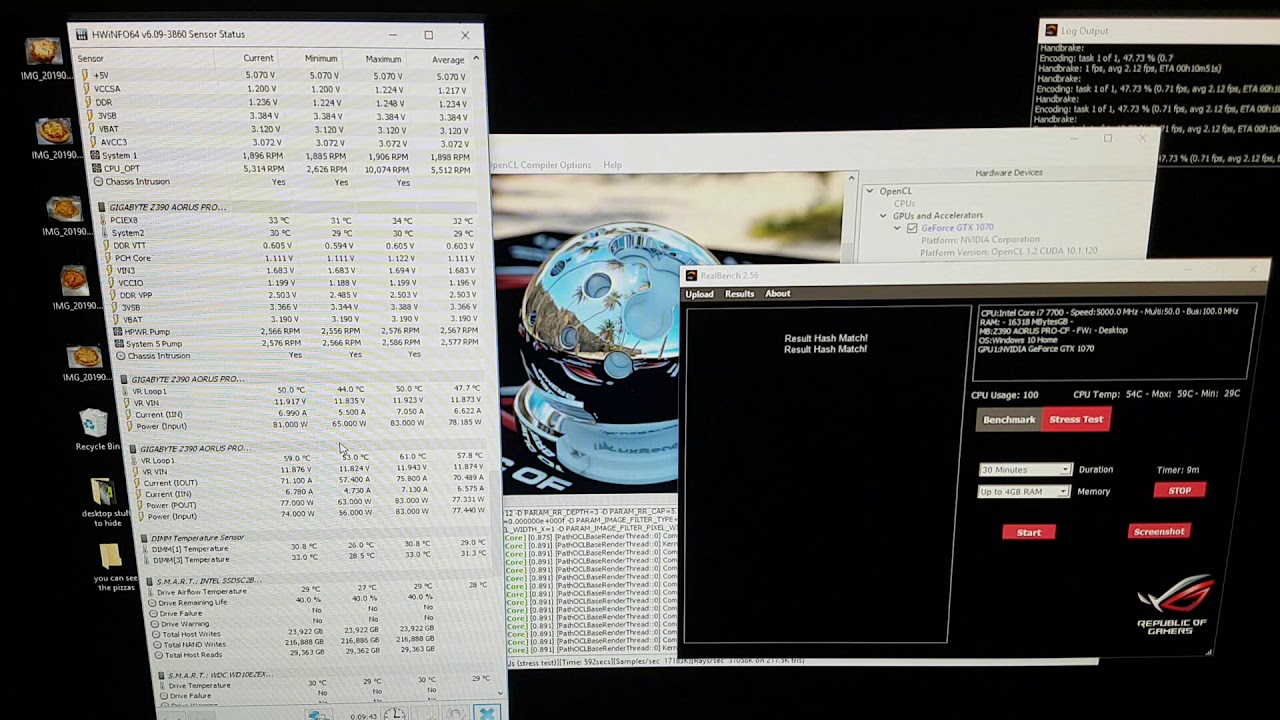Collapse the OpenCL tree node
This screenshot has height=720, width=1280.
tap(869, 191)
